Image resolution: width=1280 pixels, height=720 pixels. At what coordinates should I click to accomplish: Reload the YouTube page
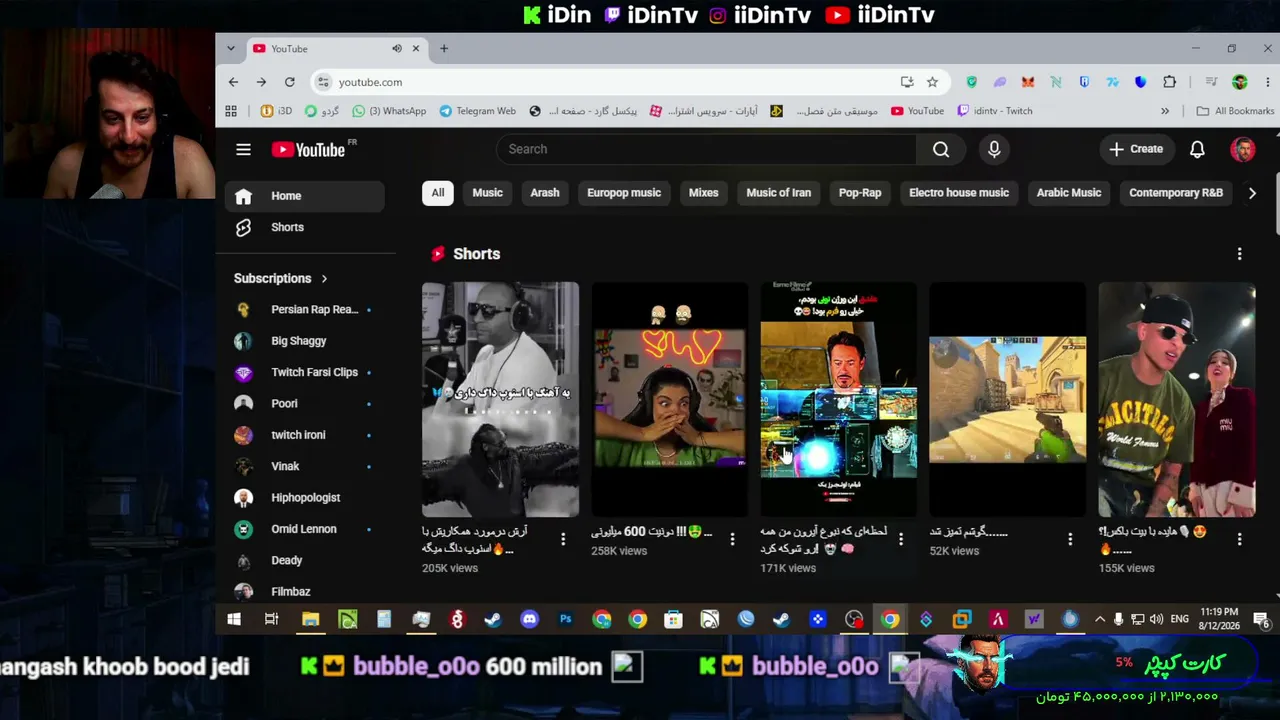pos(290,82)
